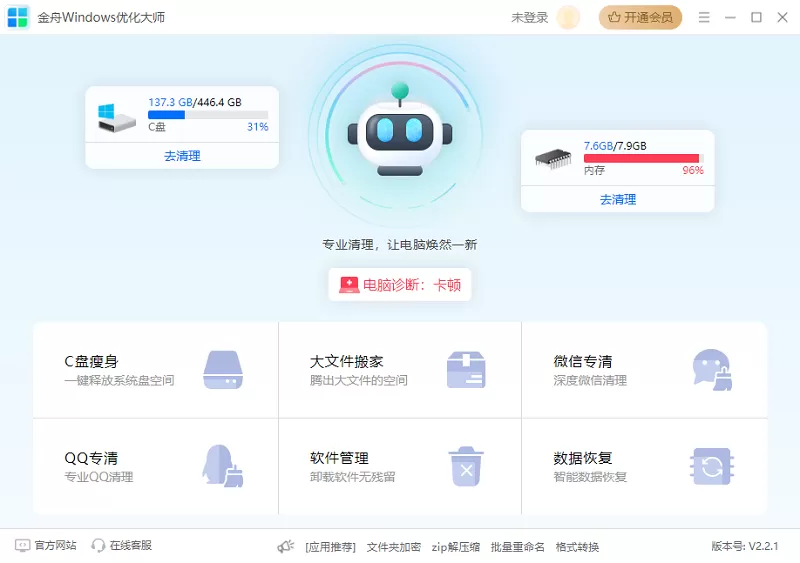This screenshot has height=563, width=800.
Task: Select the 微信专清 title
Action: (x=583, y=361)
